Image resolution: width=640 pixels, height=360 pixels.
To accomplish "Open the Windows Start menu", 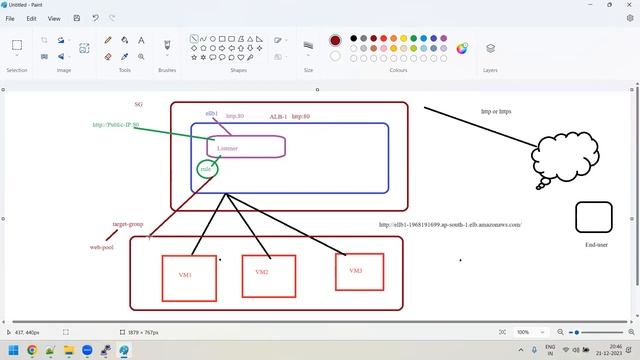I will click(x=13, y=350).
